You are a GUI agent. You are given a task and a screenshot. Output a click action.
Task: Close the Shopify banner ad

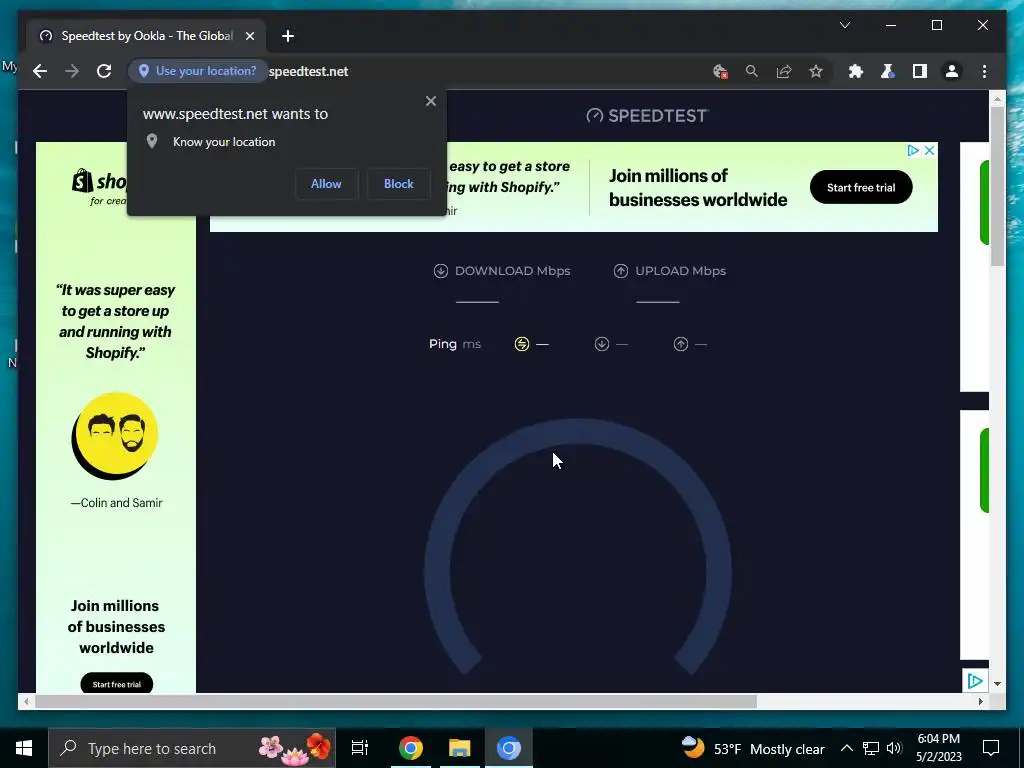[x=930, y=151]
